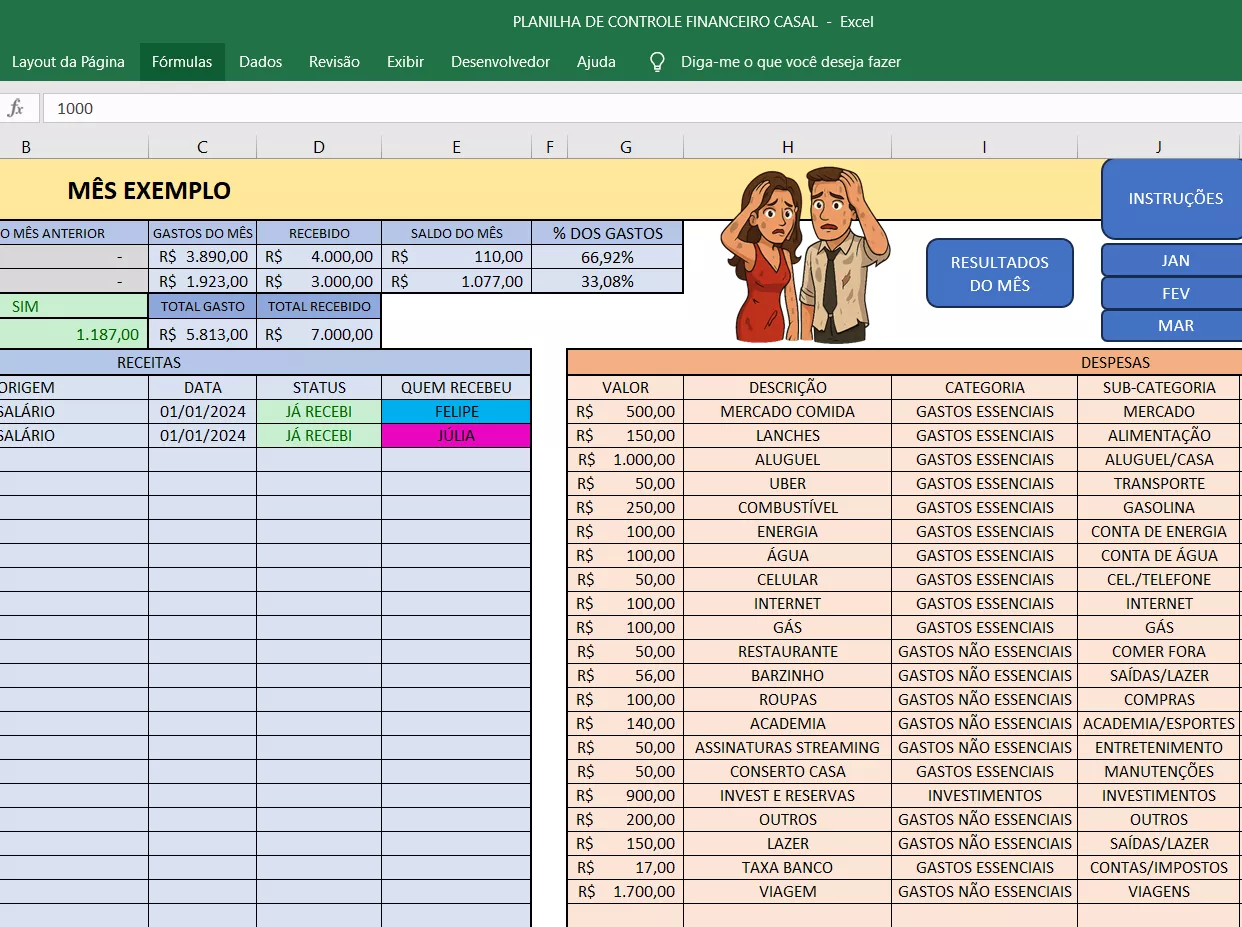
Task: Click the MAR month button
Action: [x=1175, y=325]
